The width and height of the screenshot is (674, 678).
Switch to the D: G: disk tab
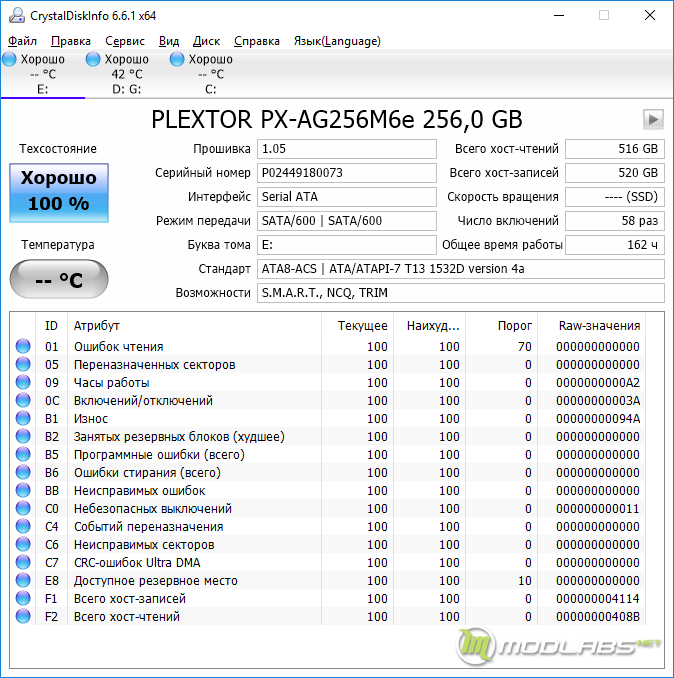127,74
